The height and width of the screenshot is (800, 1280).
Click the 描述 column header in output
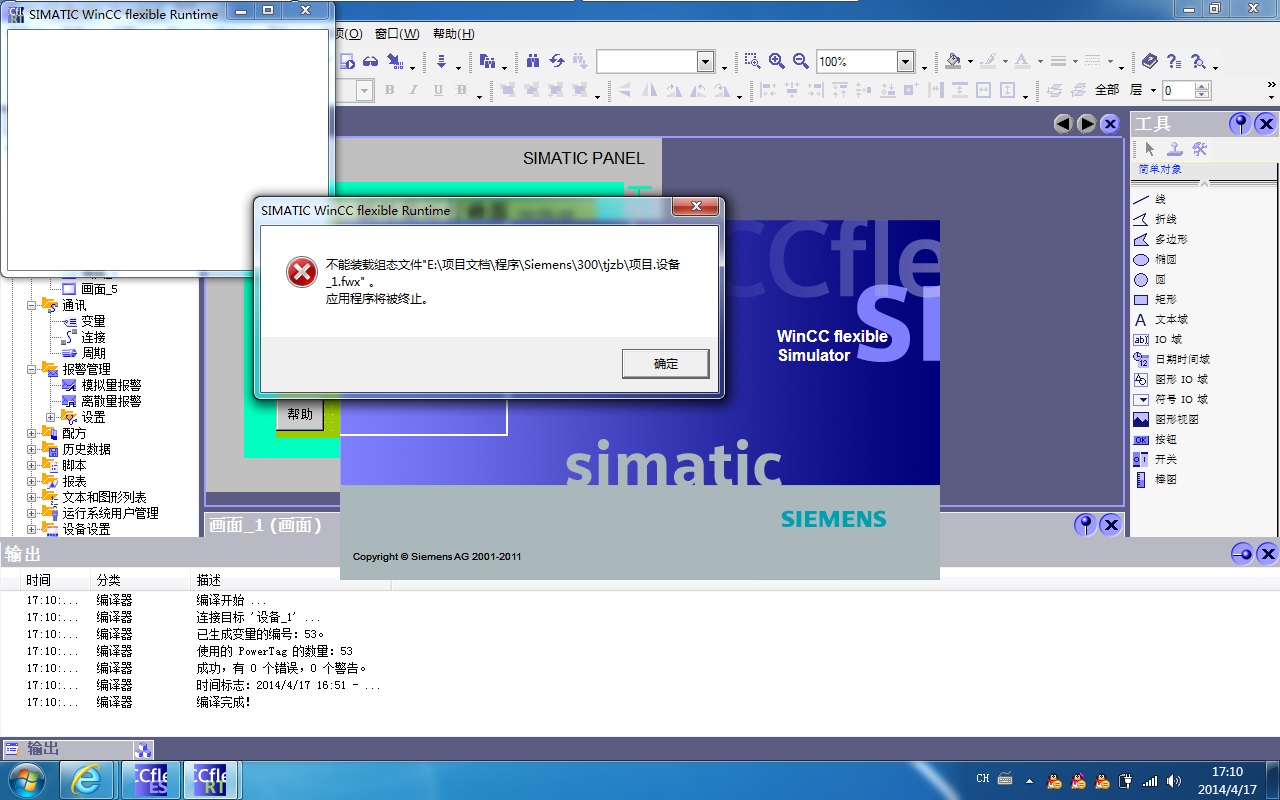coord(209,580)
